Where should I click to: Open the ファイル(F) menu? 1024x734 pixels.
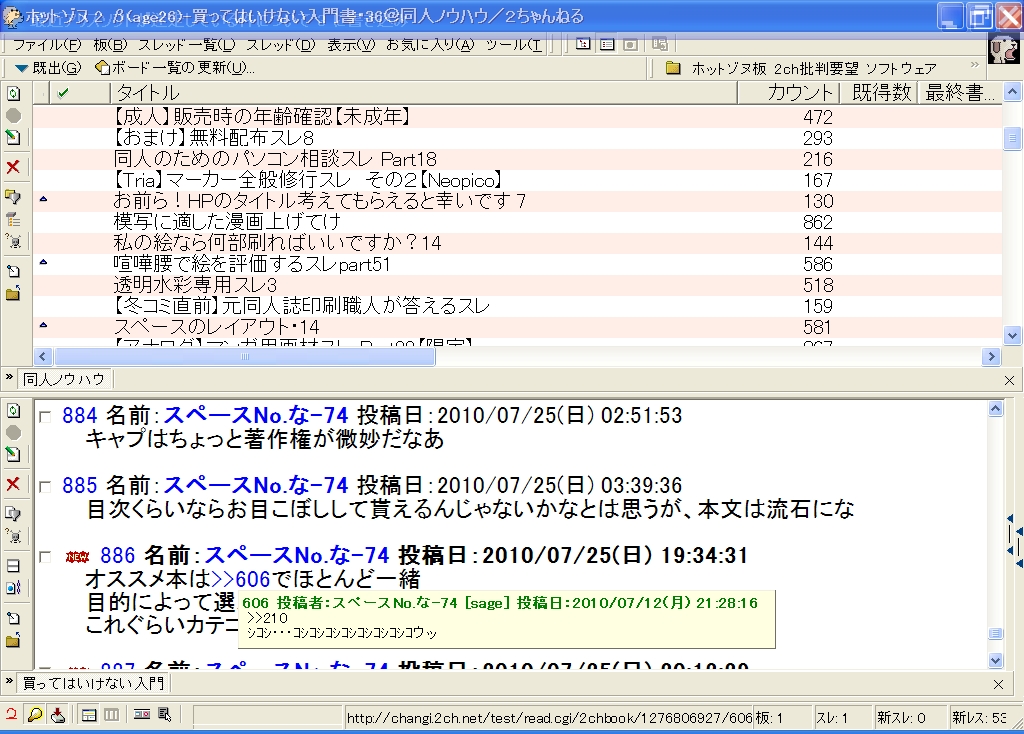[x=48, y=44]
